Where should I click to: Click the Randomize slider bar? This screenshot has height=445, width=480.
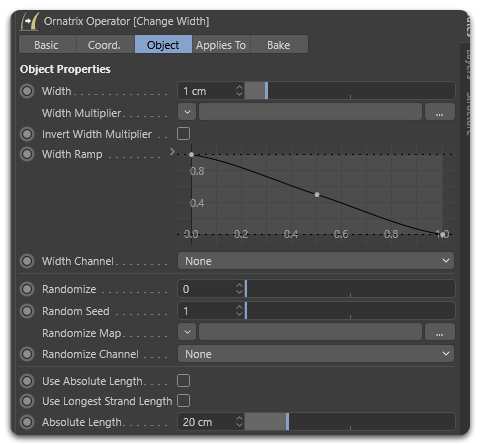[x=350, y=289]
